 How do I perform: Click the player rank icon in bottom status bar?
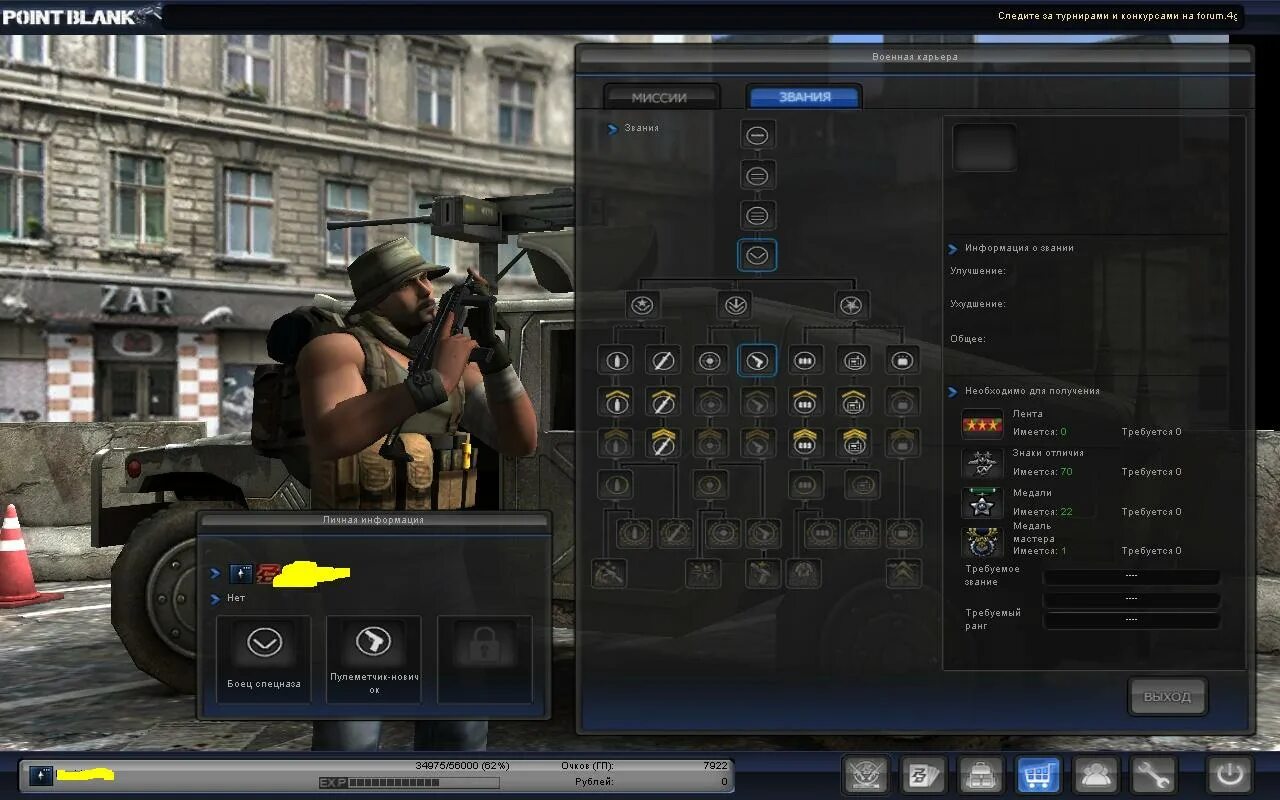[41, 775]
